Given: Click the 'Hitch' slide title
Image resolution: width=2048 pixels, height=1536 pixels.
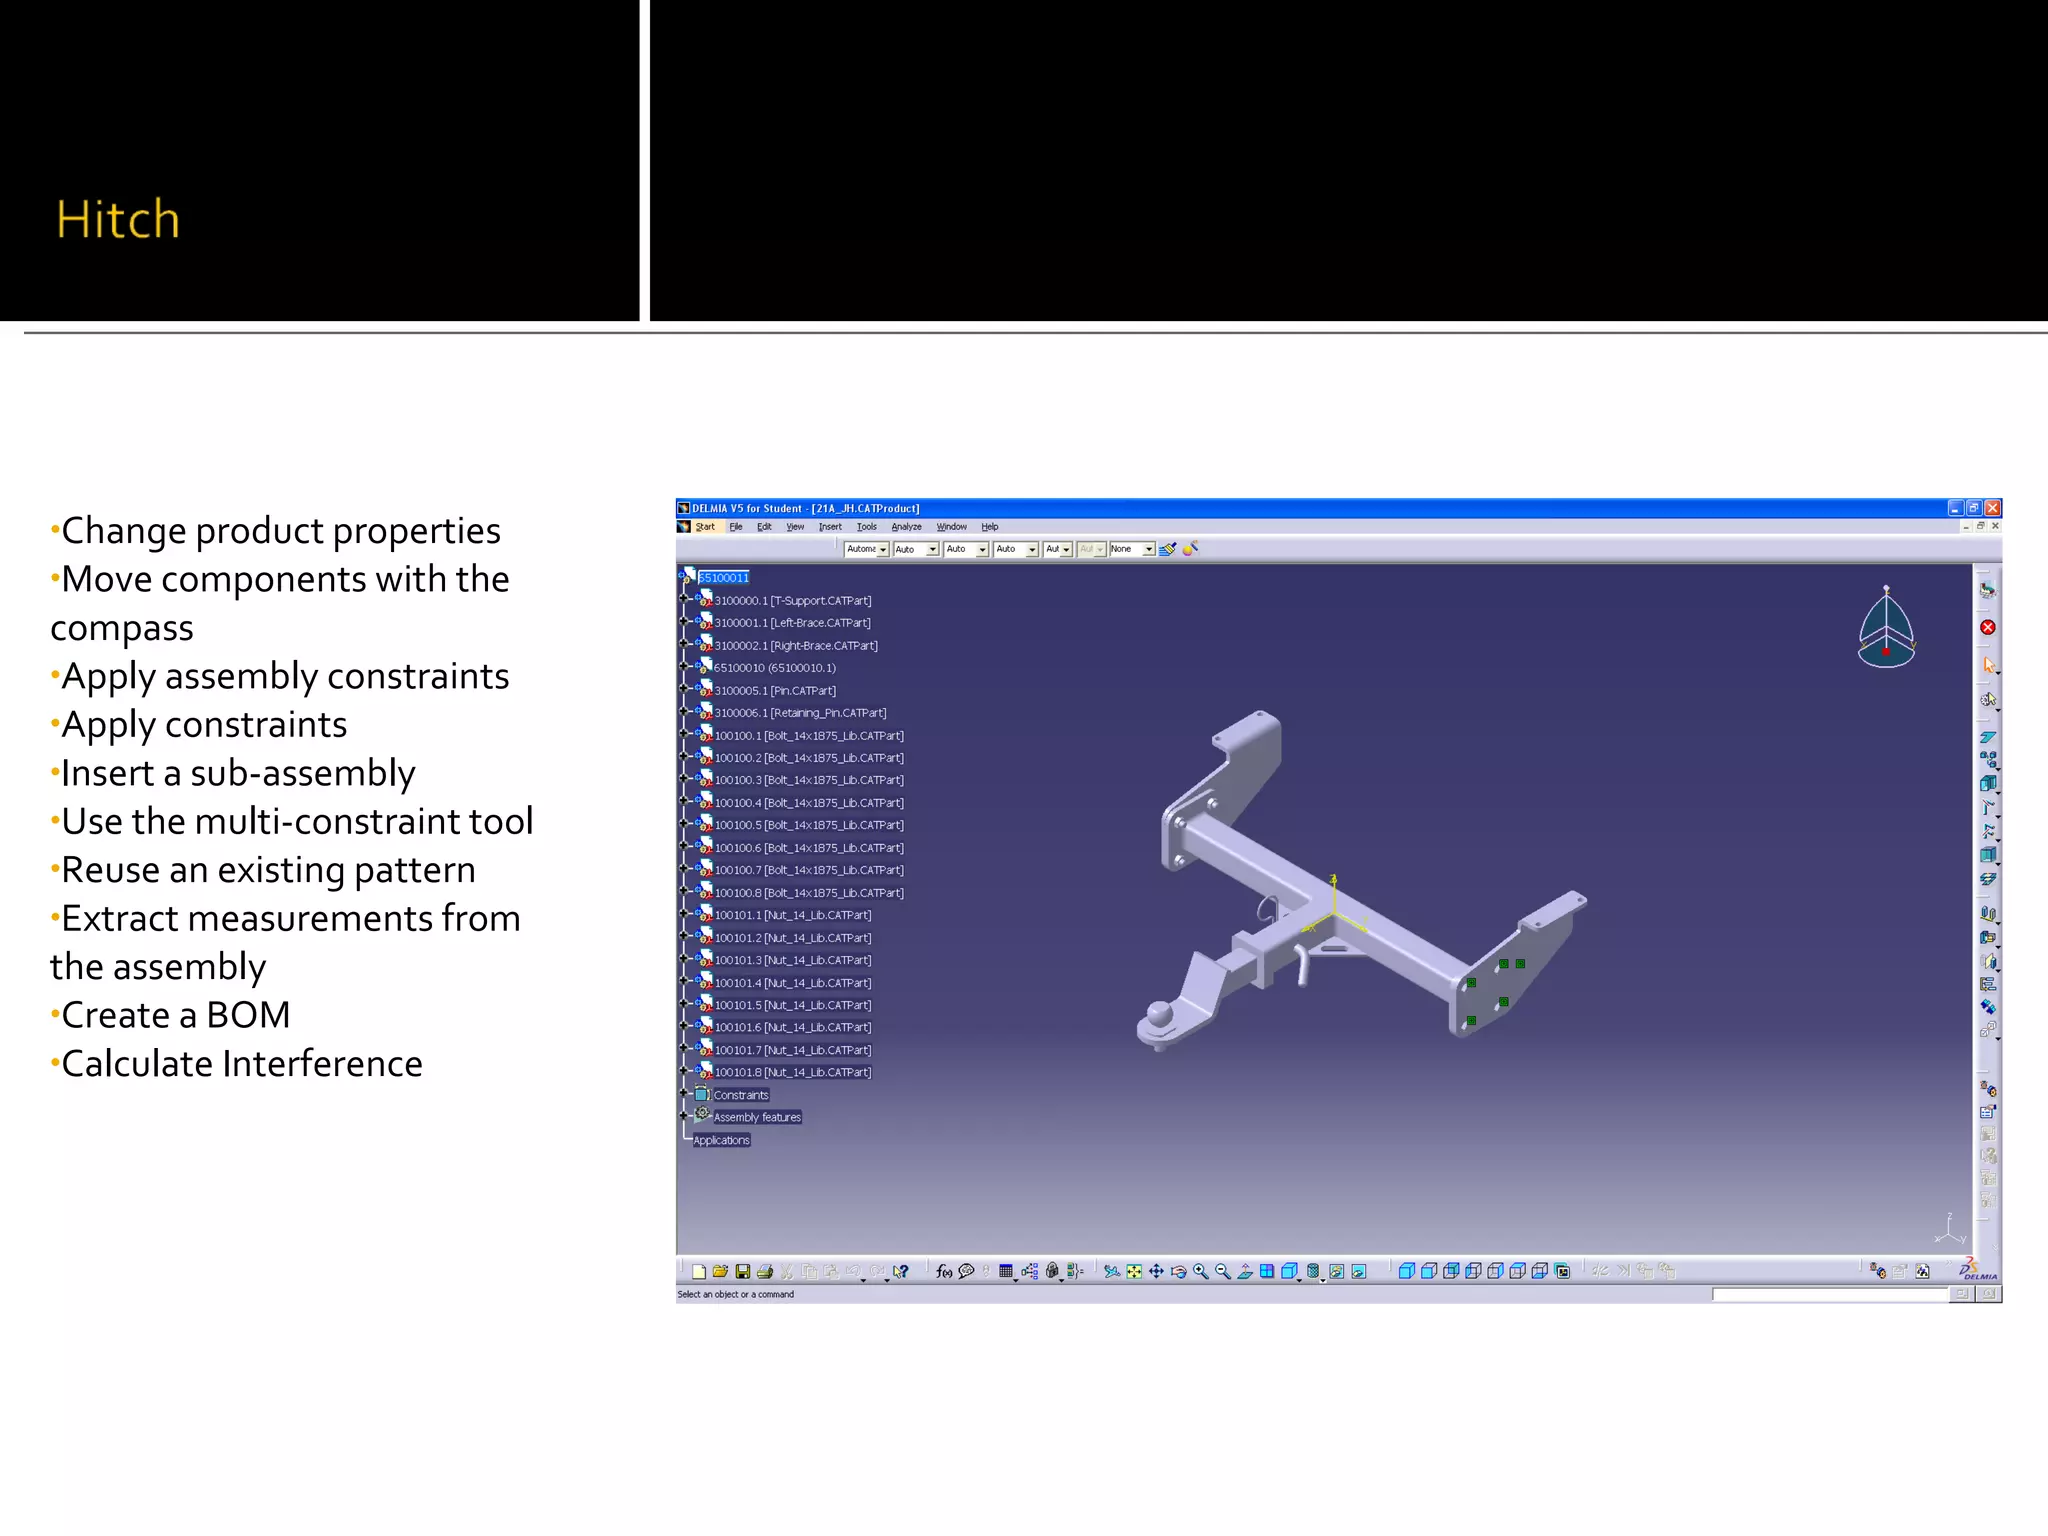Looking at the screenshot, I should 118,219.
